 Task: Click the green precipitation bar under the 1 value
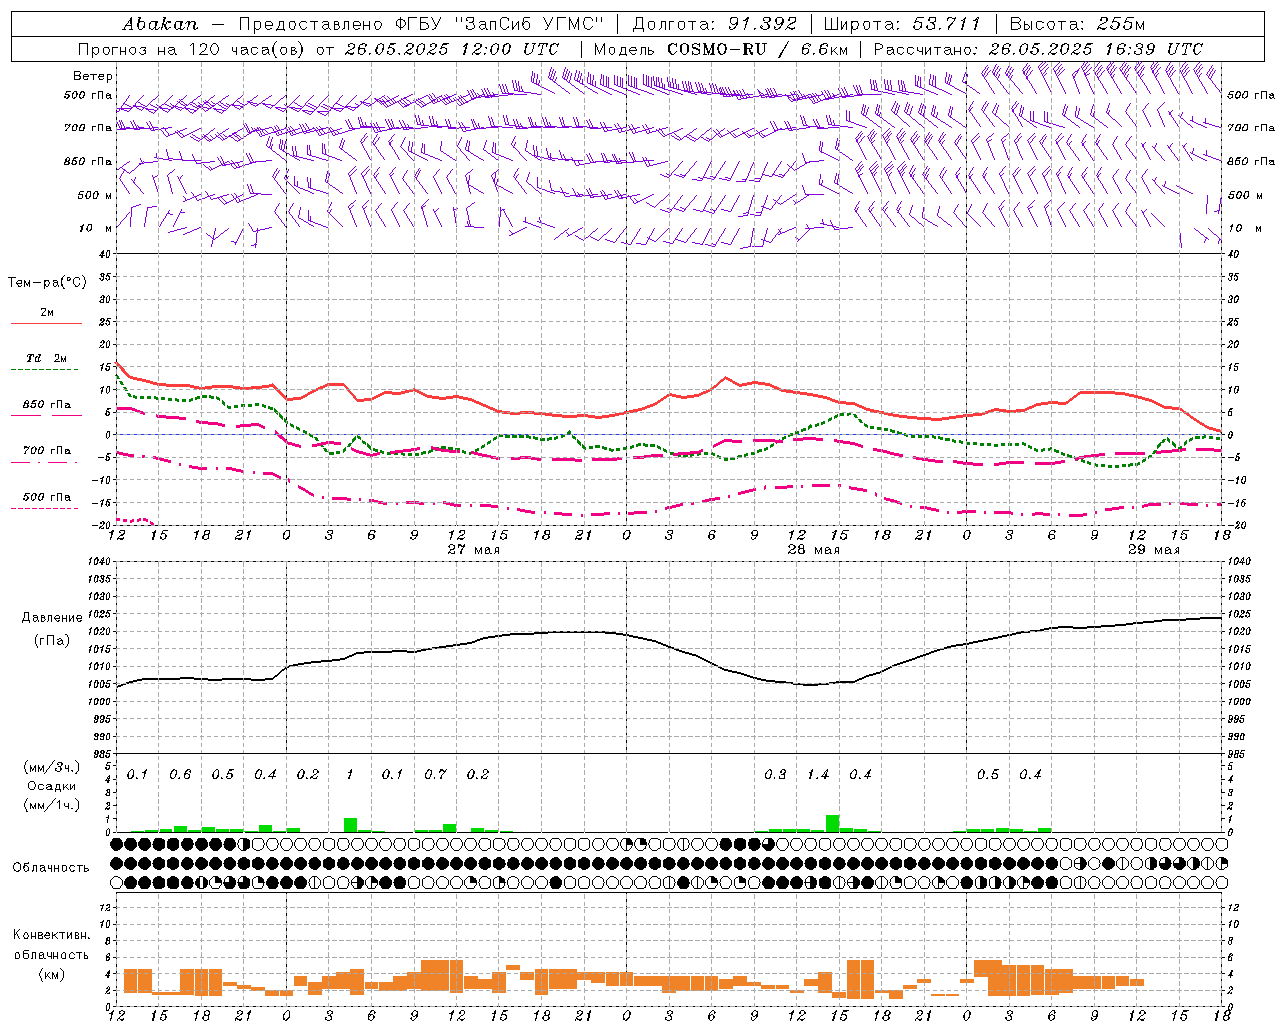pyautogui.click(x=350, y=825)
